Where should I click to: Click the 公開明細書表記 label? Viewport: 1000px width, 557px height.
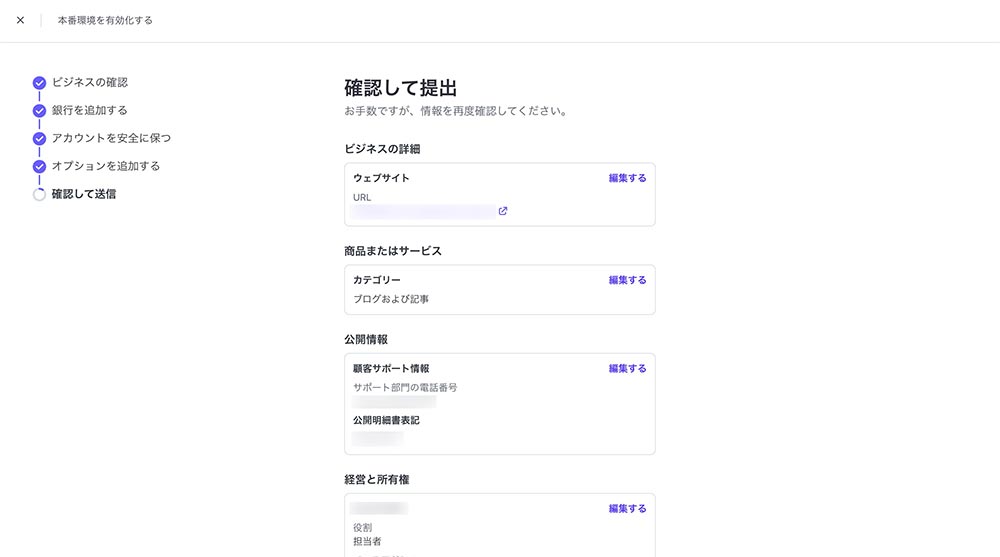click(x=386, y=420)
